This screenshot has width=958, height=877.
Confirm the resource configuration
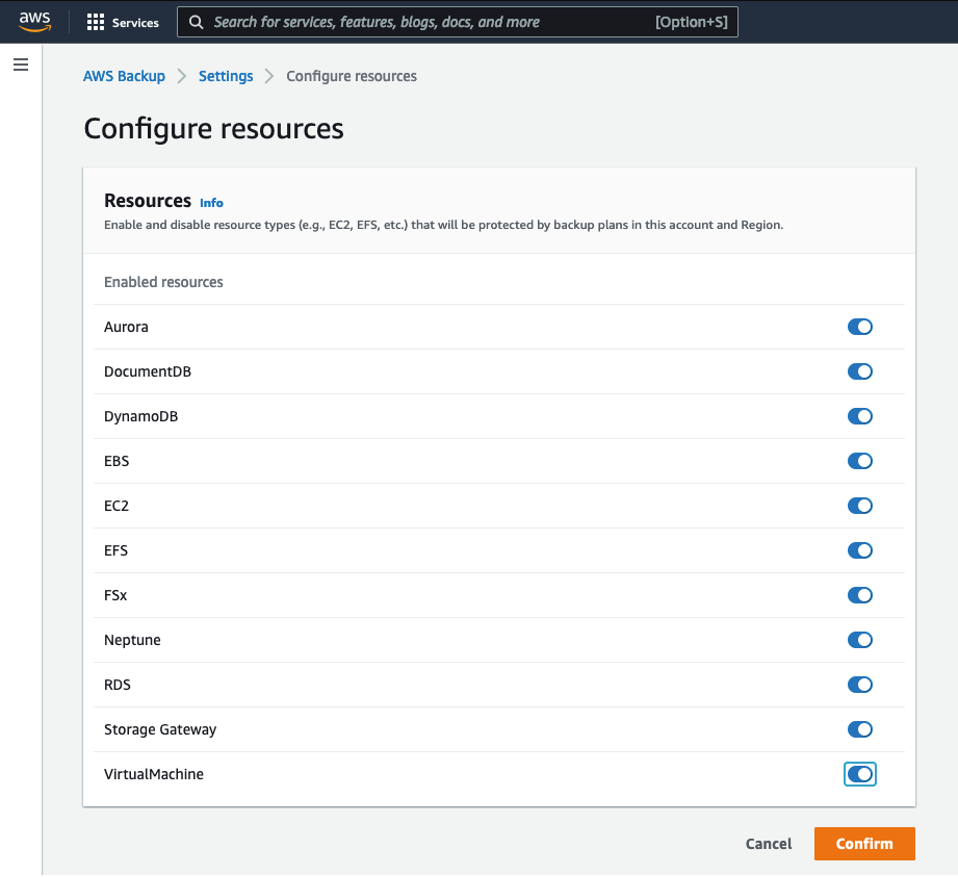864,843
